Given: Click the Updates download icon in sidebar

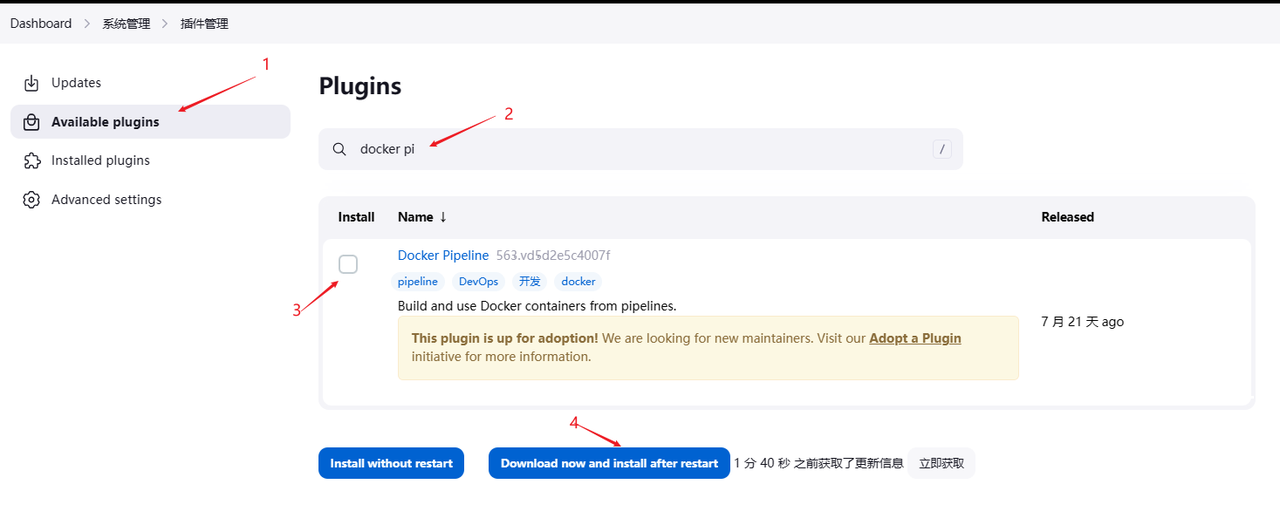Looking at the screenshot, I should [32, 83].
